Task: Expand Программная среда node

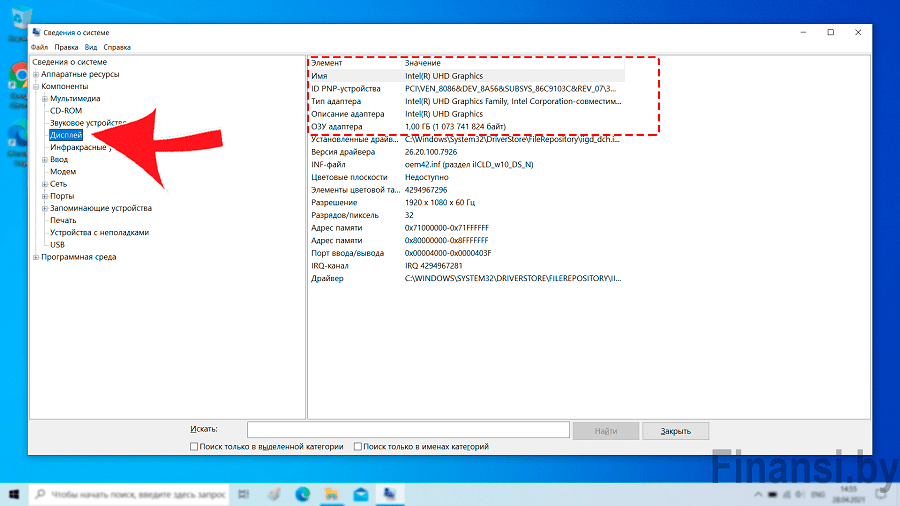Action: click(36, 257)
